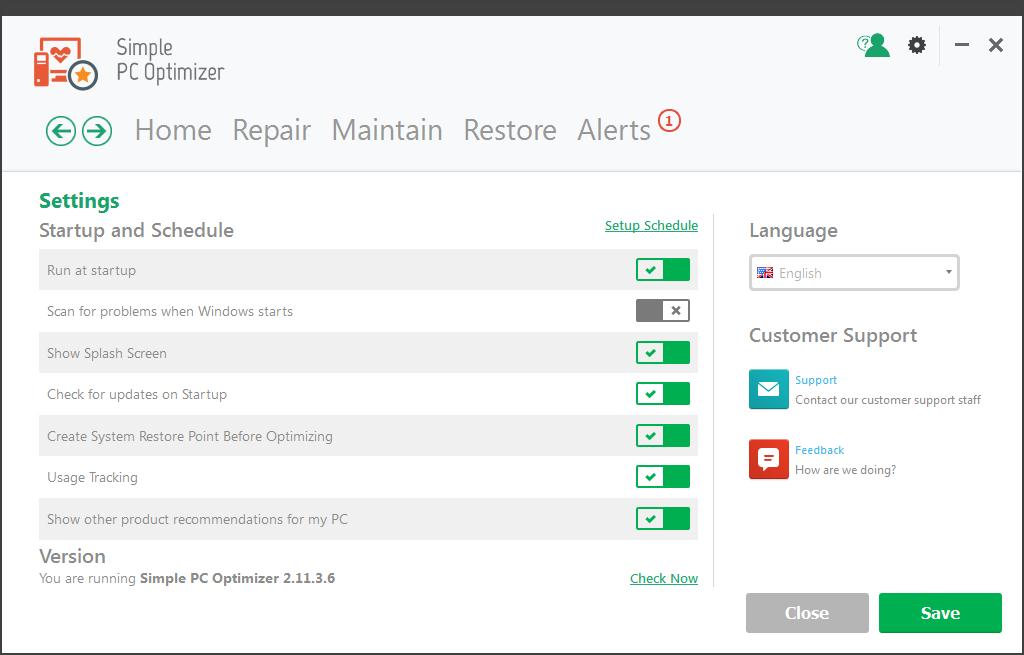Open the Maintain section
Screen dimensions: 1024x655
(387, 130)
